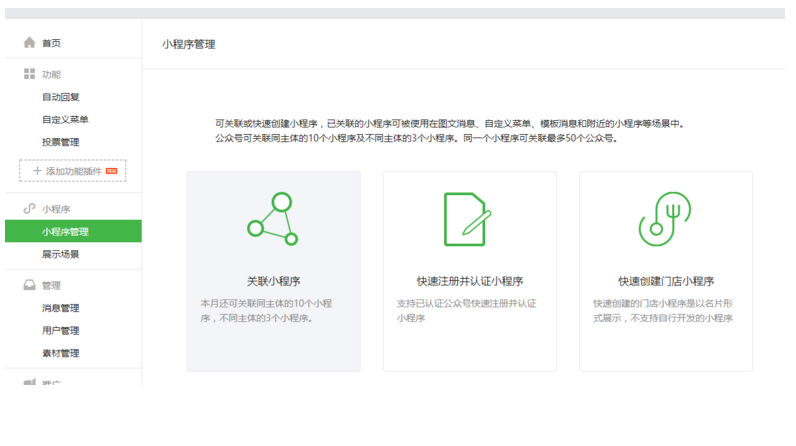Open 投票管理 page
This screenshot has width=796, height=446.
pos(61,142)
